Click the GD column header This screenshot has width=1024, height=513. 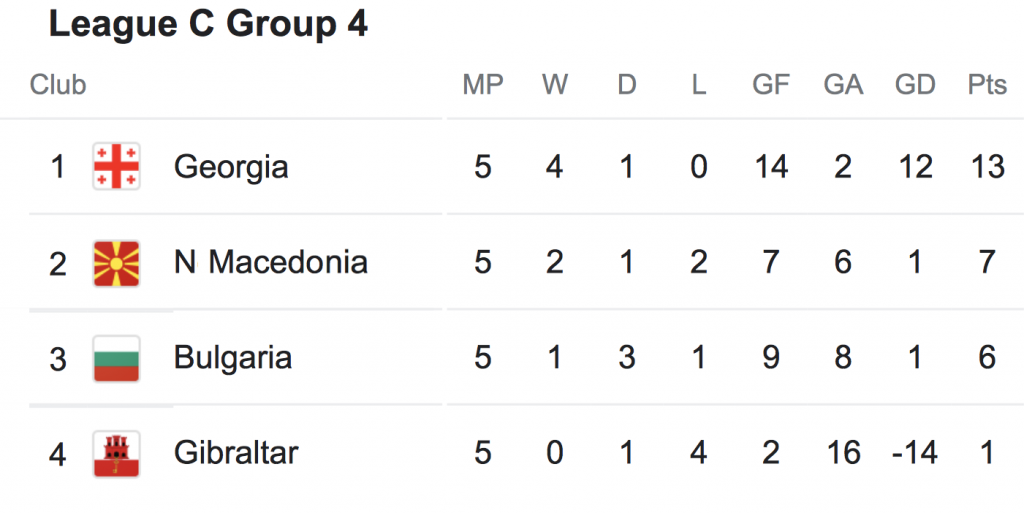point(915,85)
